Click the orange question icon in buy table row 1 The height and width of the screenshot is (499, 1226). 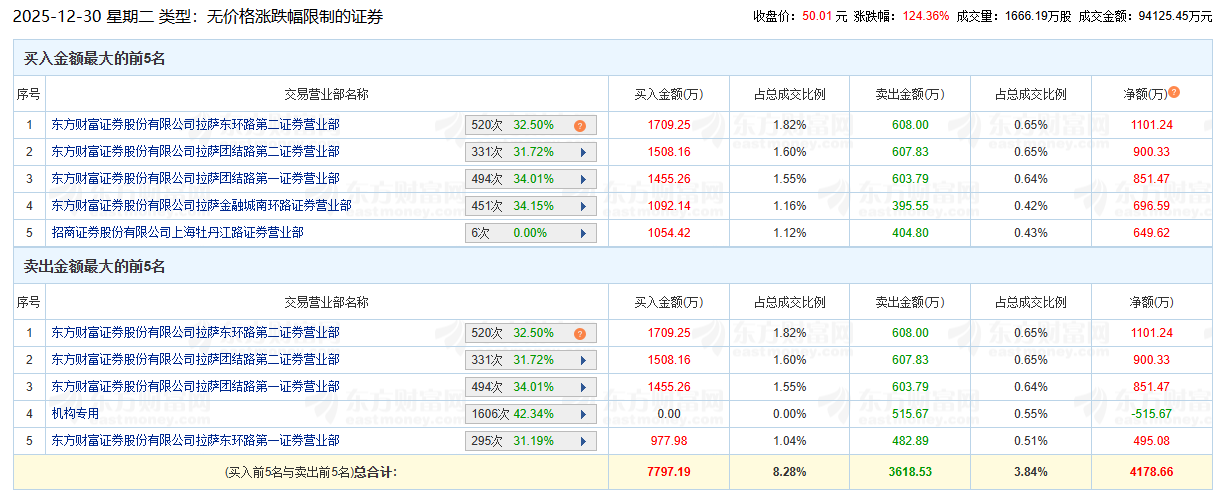(579, 125)
